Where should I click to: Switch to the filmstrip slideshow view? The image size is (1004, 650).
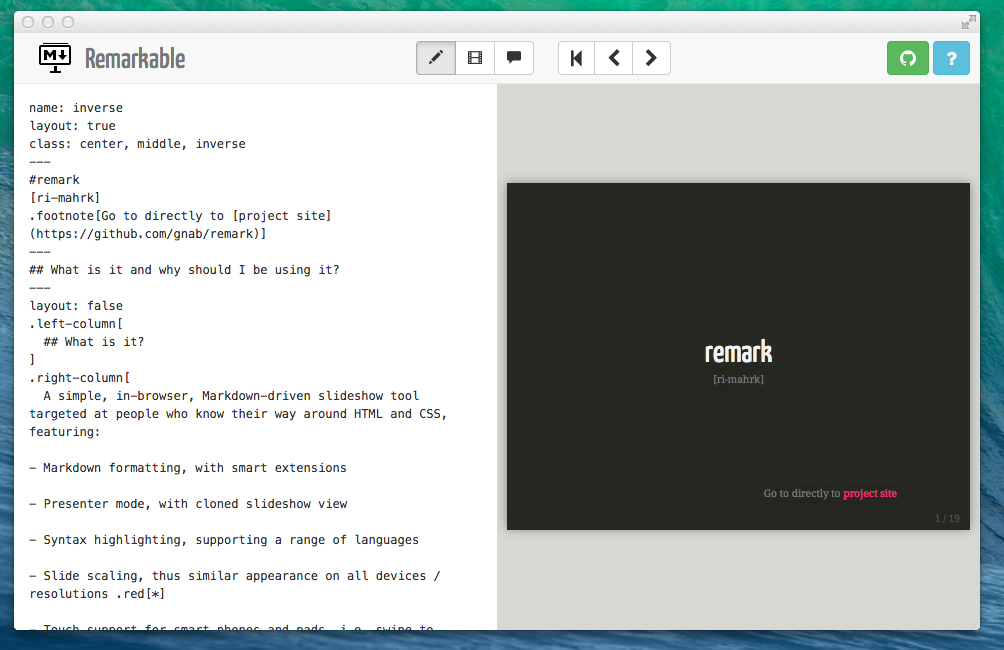pyautogui.click(x=475, y=58)
